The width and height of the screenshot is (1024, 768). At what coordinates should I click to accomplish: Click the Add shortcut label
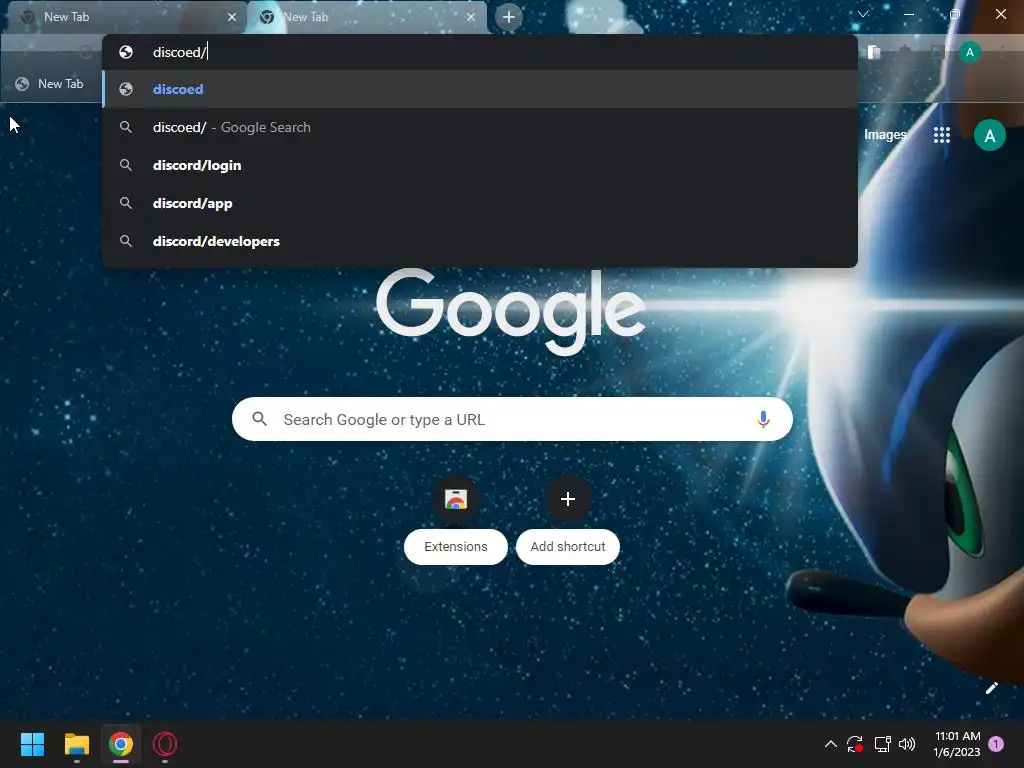pyautogui.click(x=568, y=547)
